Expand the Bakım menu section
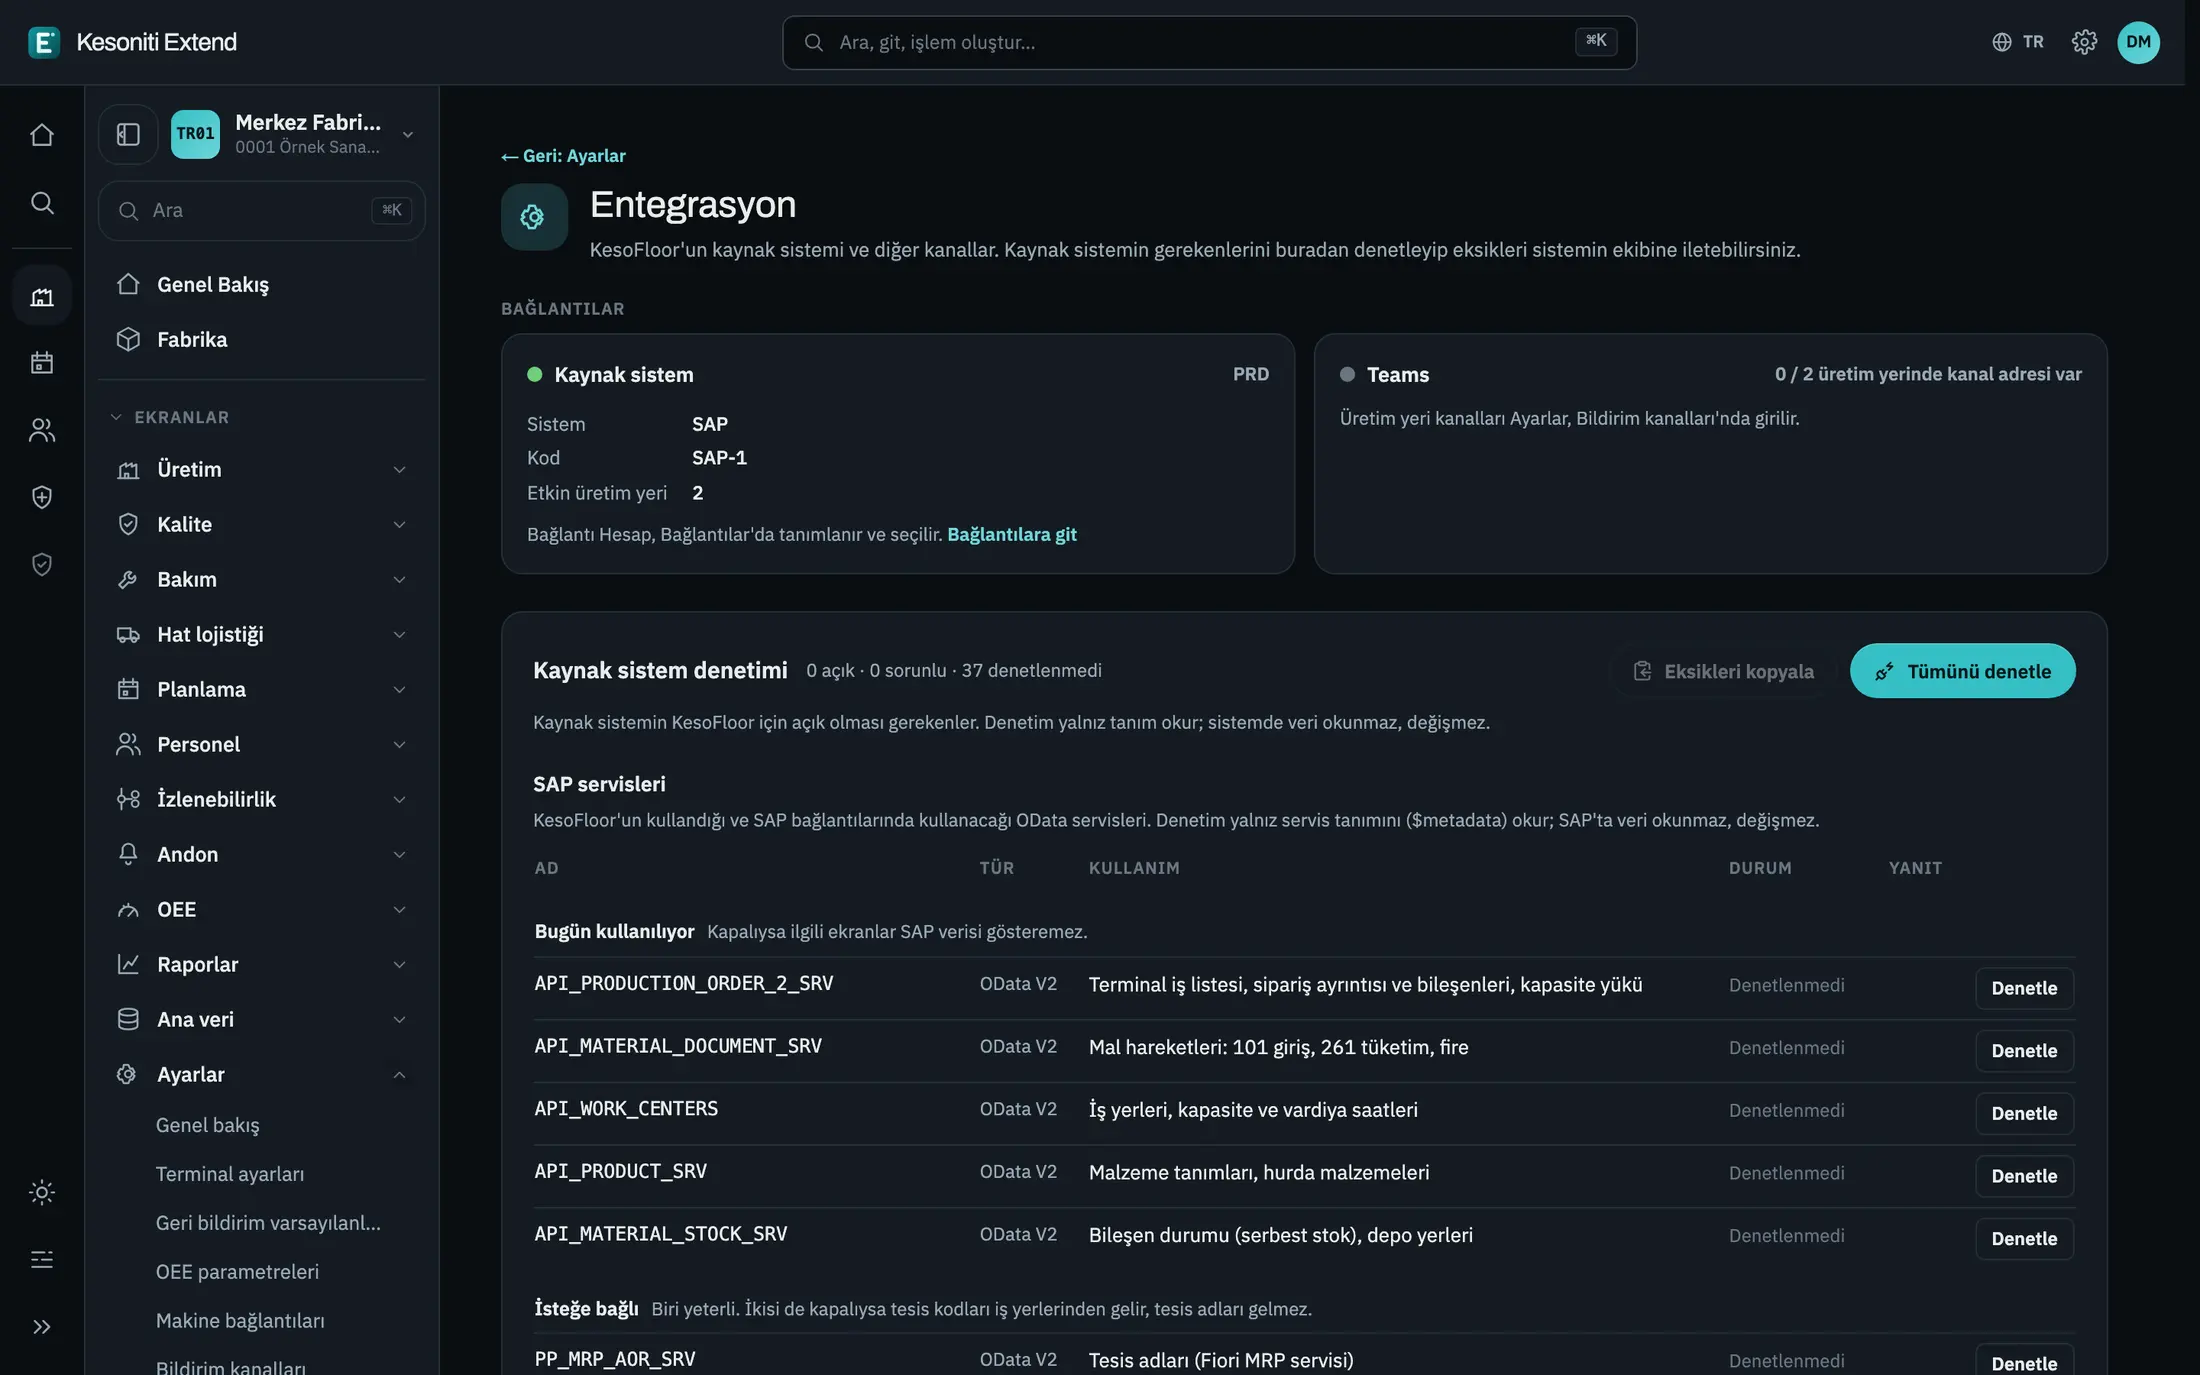The width and height of the screenshot is (2200, 1375). [x=262, y=579]
